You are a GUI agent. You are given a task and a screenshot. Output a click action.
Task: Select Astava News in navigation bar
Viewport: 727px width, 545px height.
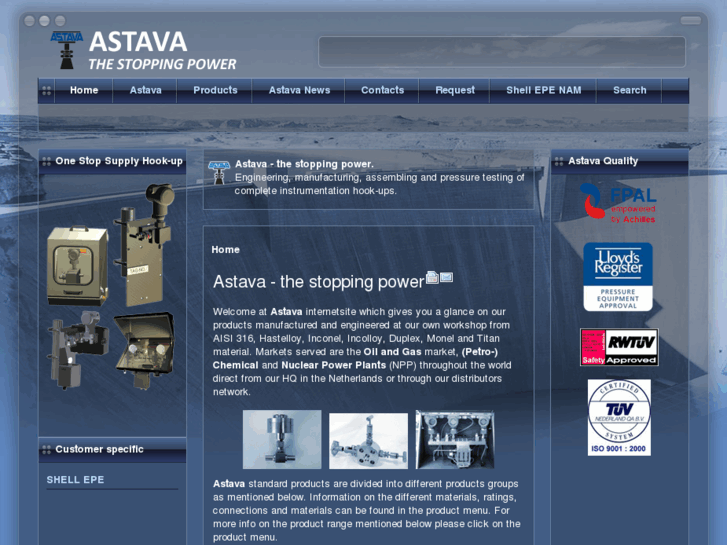tap(300, 90)
